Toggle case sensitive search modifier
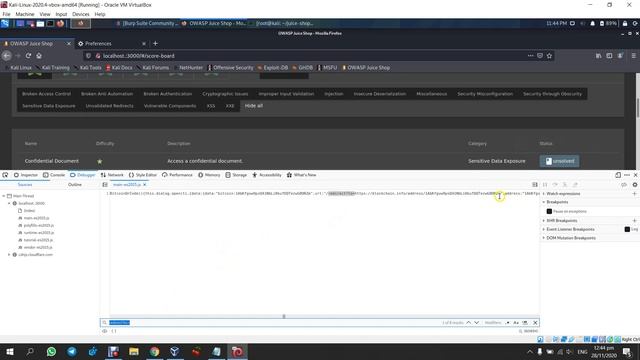The image size is (640, 360). coord(516,322)
